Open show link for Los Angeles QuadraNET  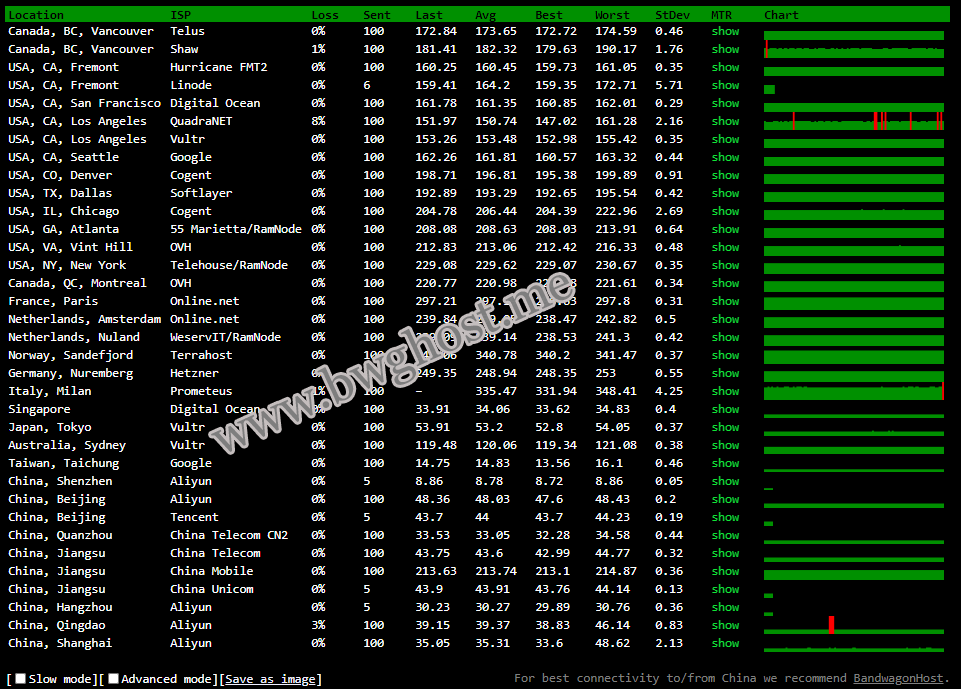point(725,121)
